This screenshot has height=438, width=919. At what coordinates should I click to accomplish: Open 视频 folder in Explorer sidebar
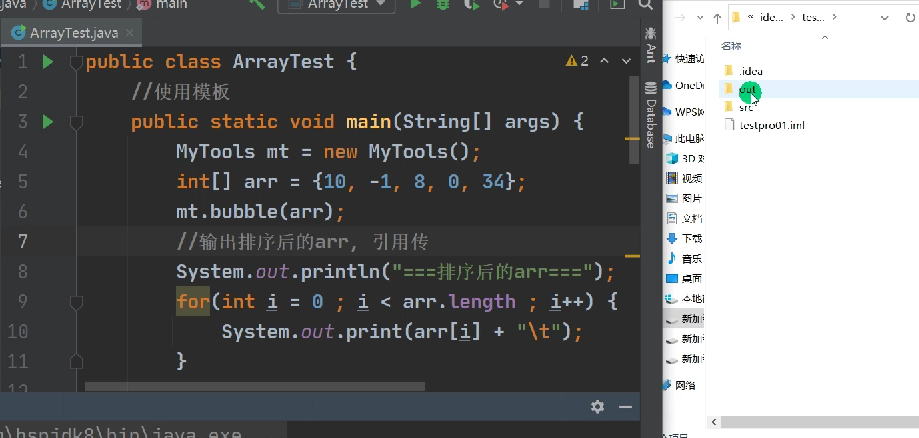pos(685,179)
